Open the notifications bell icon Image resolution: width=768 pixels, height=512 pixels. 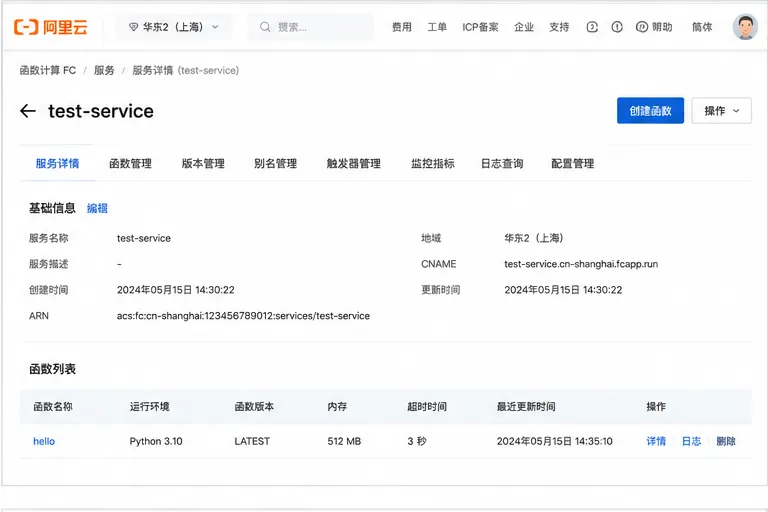[x=617, y=27]
